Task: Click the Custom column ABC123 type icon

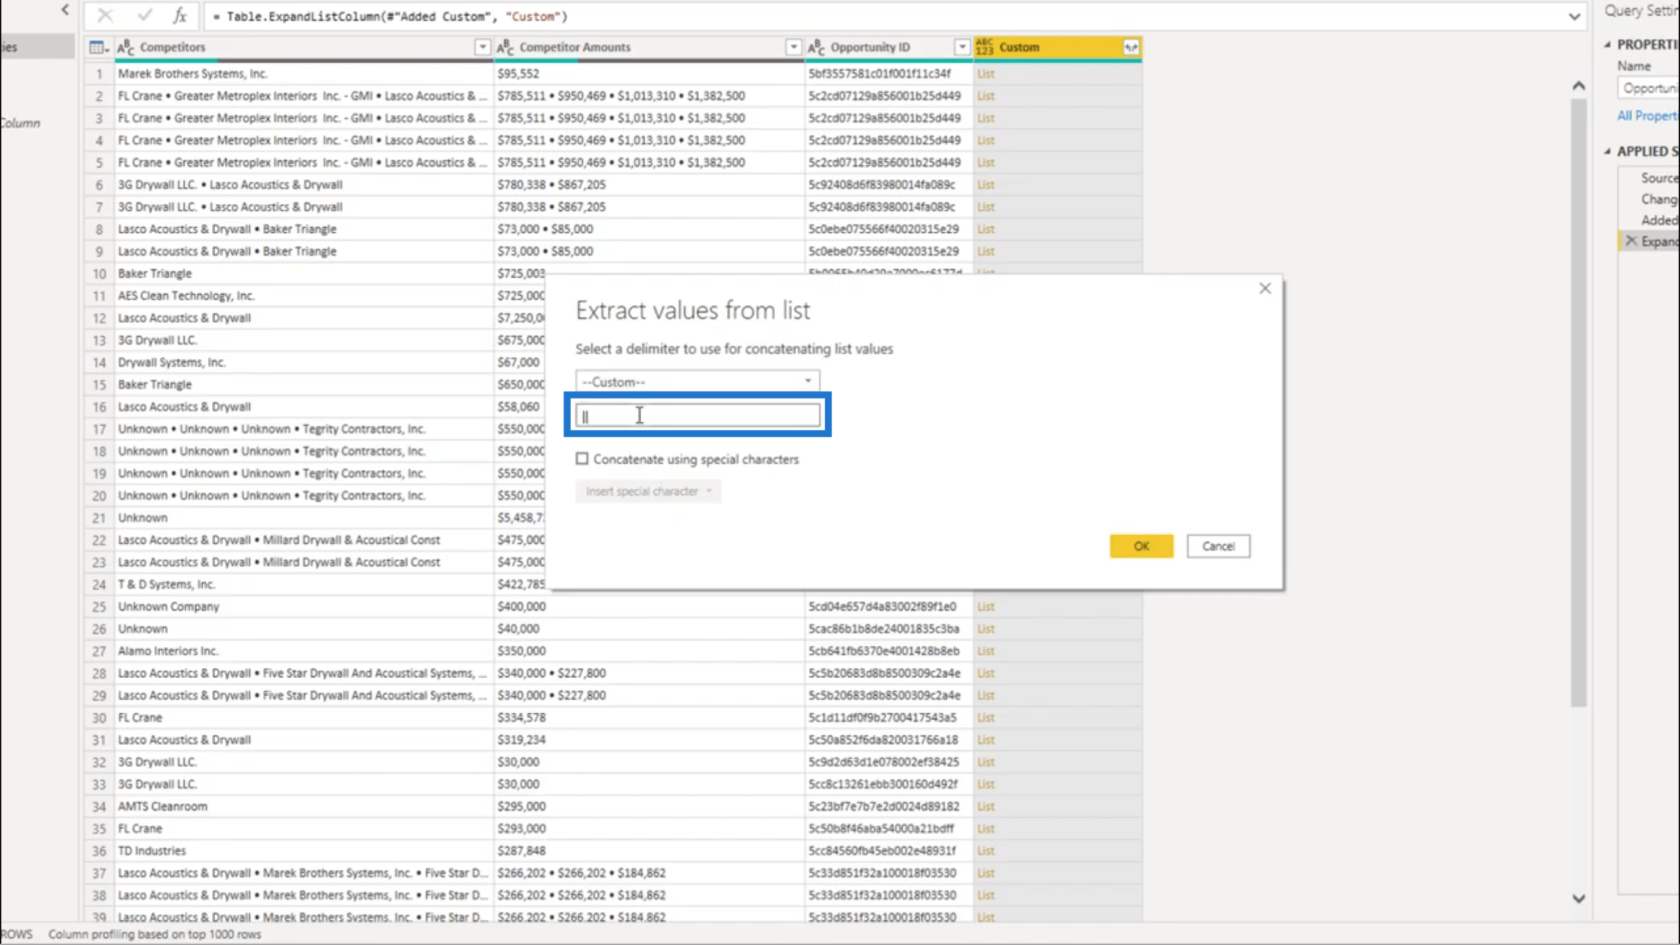Action: [x=985, y=47]
